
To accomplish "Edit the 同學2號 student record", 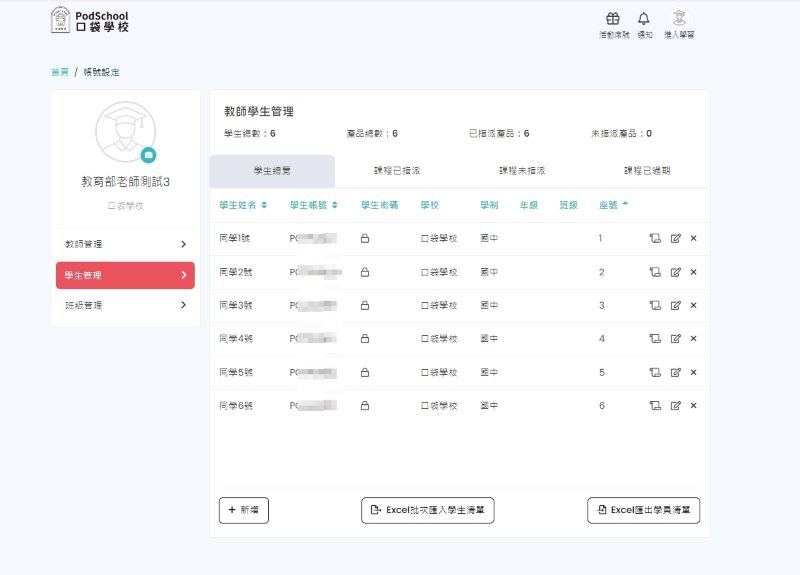I will (675, 272).
